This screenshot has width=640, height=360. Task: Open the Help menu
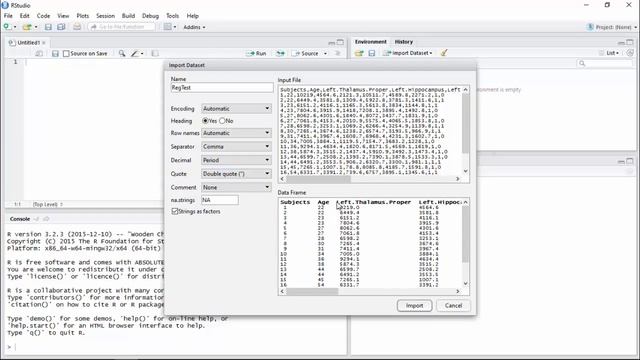coord(193,16)
